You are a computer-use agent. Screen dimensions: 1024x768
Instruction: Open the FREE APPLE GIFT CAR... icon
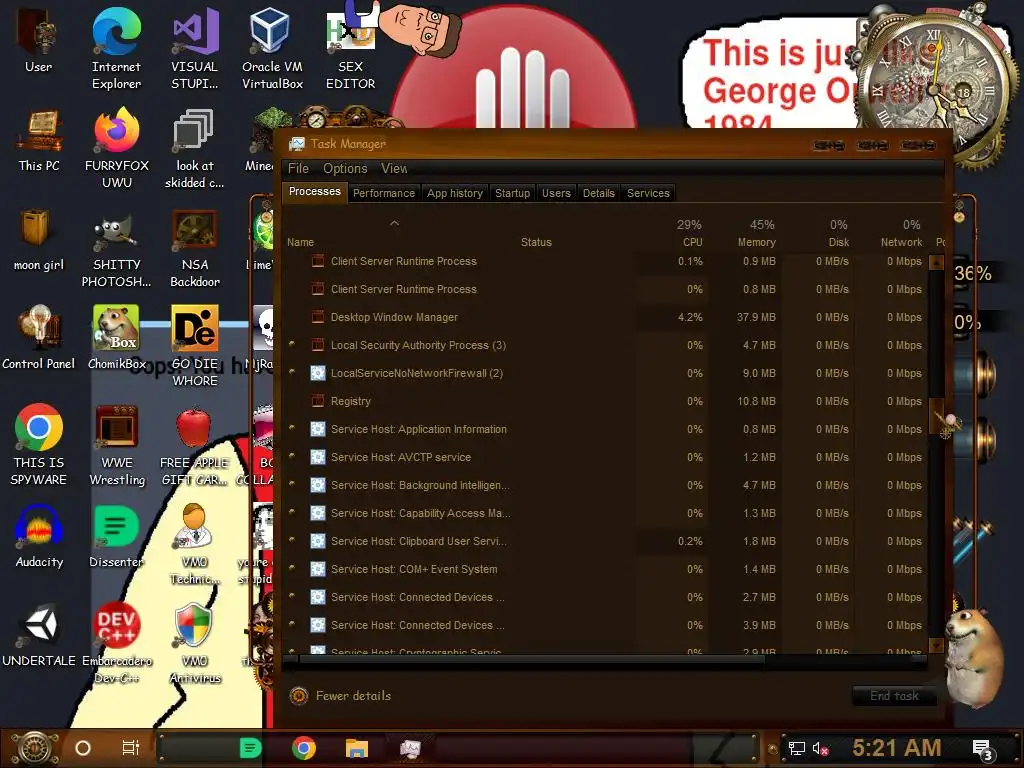(x=195, y=445)
